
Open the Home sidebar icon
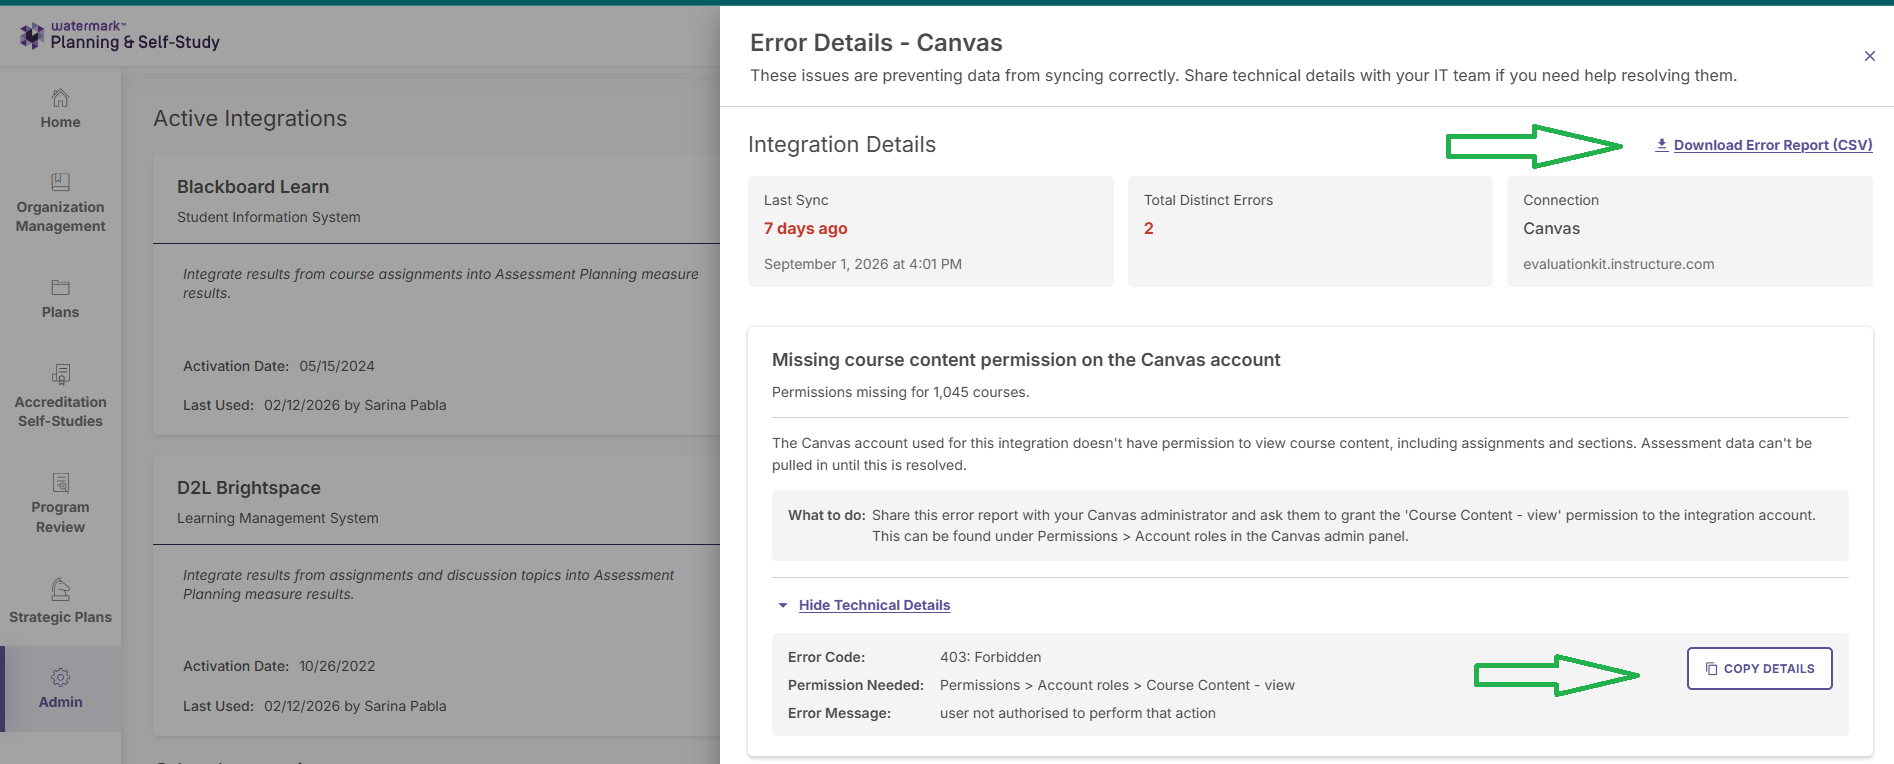pos(61,98)
